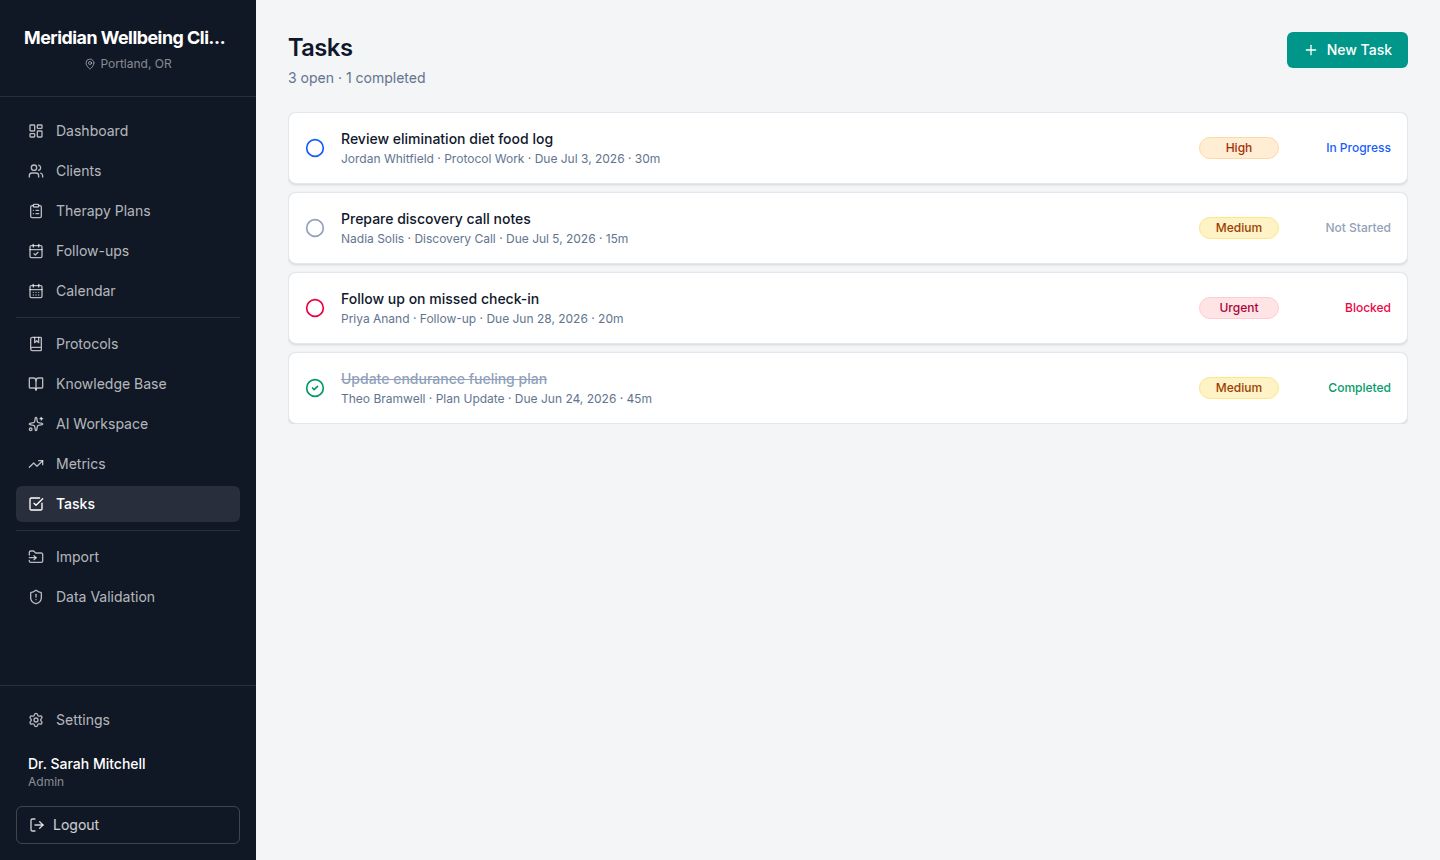This screenshot has height=860, width=1440.
Task: Click the Dr. Sarah Mitchell profile name
Action: tap(87, 764)
